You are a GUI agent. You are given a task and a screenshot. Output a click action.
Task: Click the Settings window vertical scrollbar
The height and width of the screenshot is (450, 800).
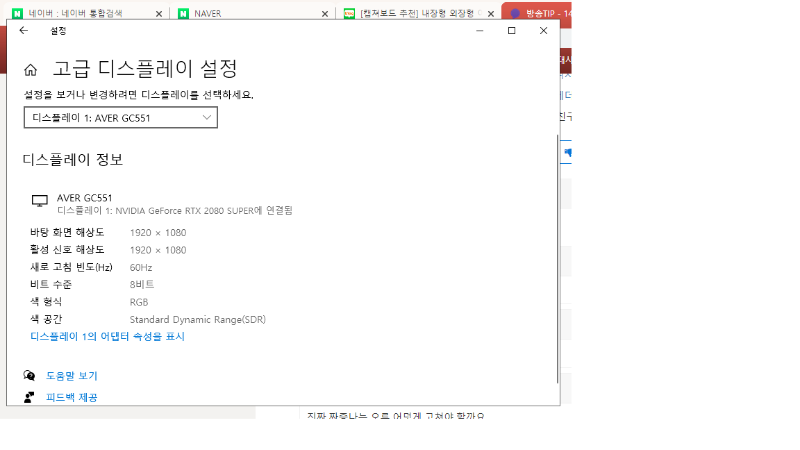point(557,259)
